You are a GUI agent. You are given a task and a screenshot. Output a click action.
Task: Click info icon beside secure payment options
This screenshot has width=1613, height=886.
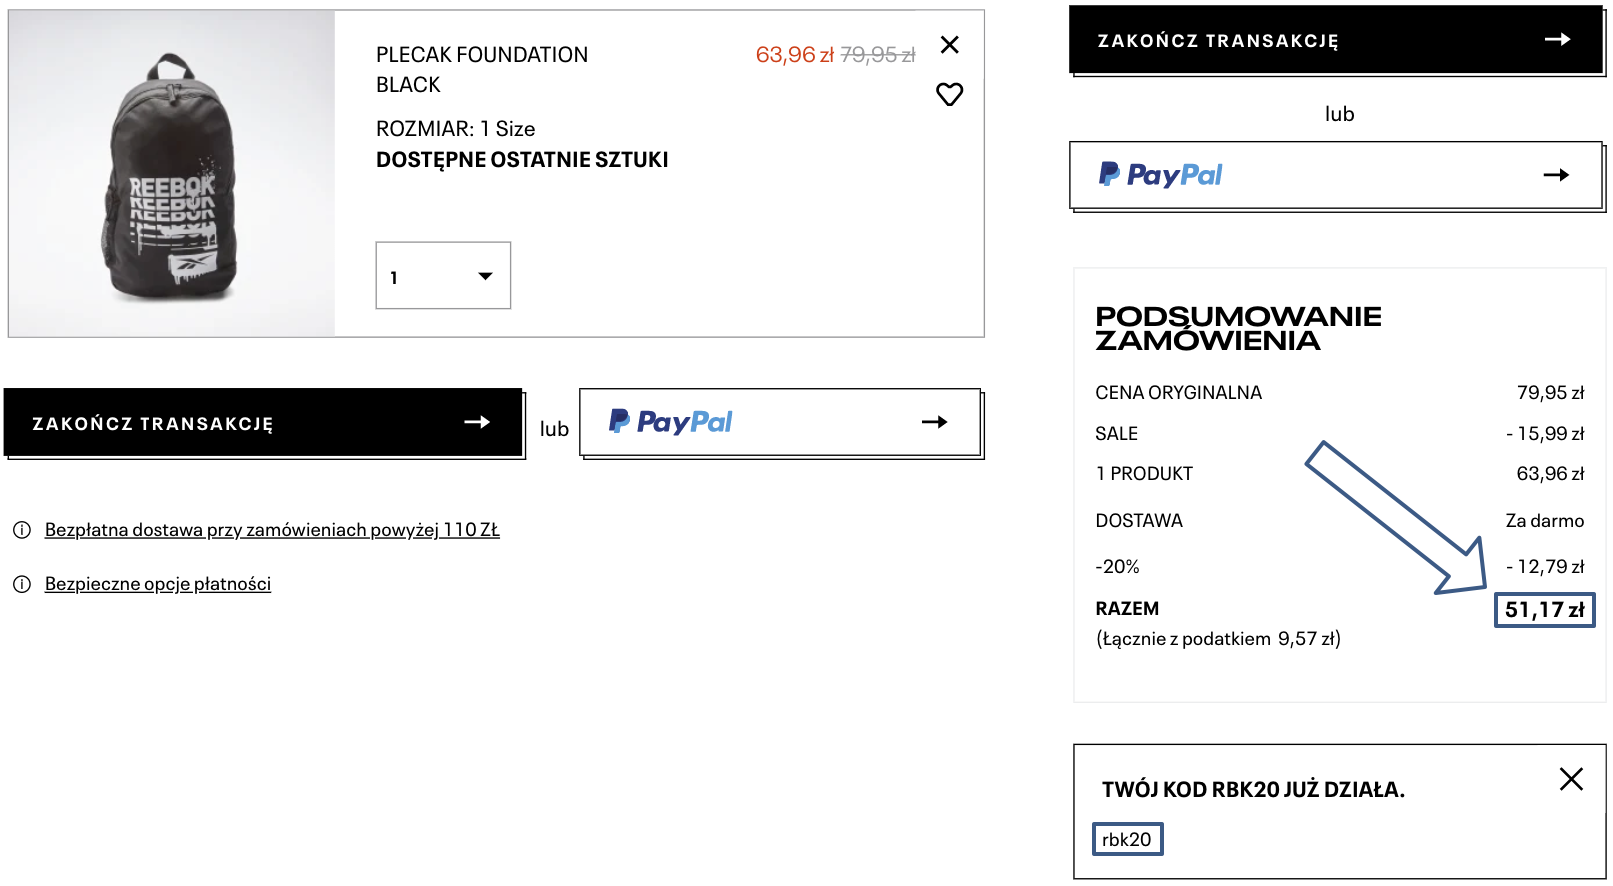pos(22,584)
